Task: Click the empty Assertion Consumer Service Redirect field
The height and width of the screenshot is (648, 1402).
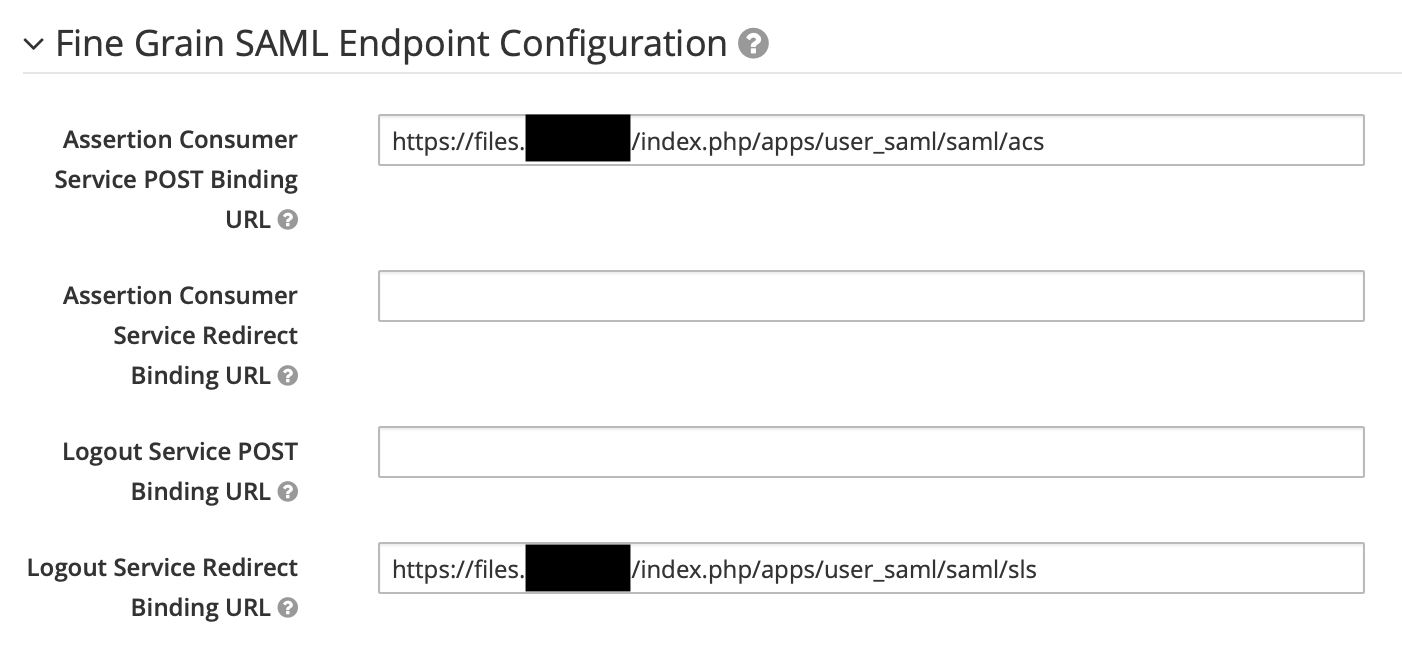Action: (x=870, y=296)
